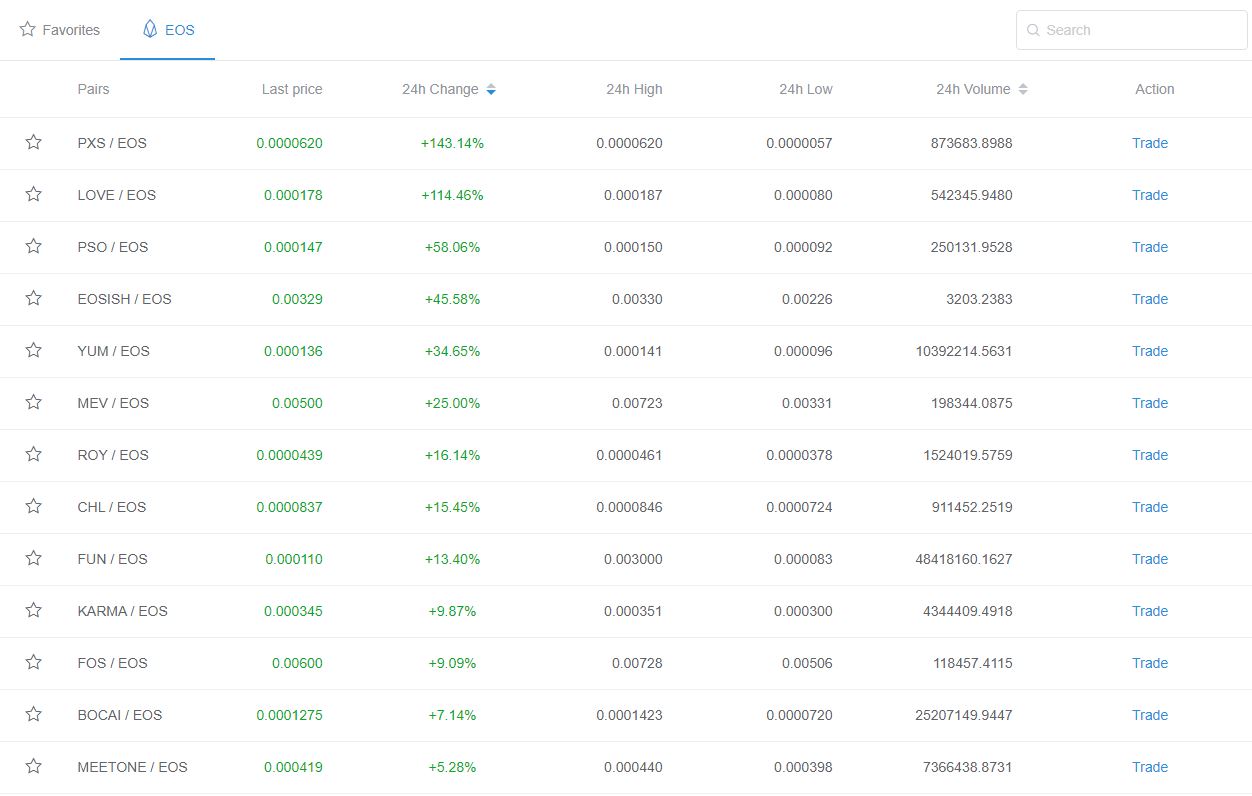Click the search magnifier icon
Viewport: 1252px width, 796px height.
click(1033, 30)
